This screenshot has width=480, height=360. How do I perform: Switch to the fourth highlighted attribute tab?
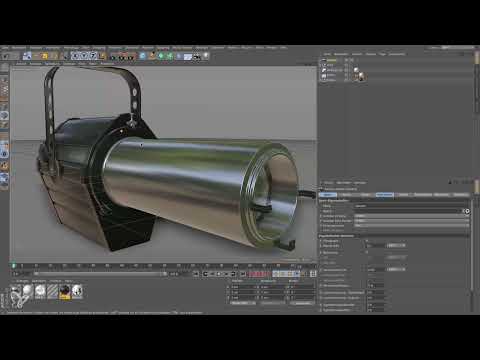pos(384,195)
